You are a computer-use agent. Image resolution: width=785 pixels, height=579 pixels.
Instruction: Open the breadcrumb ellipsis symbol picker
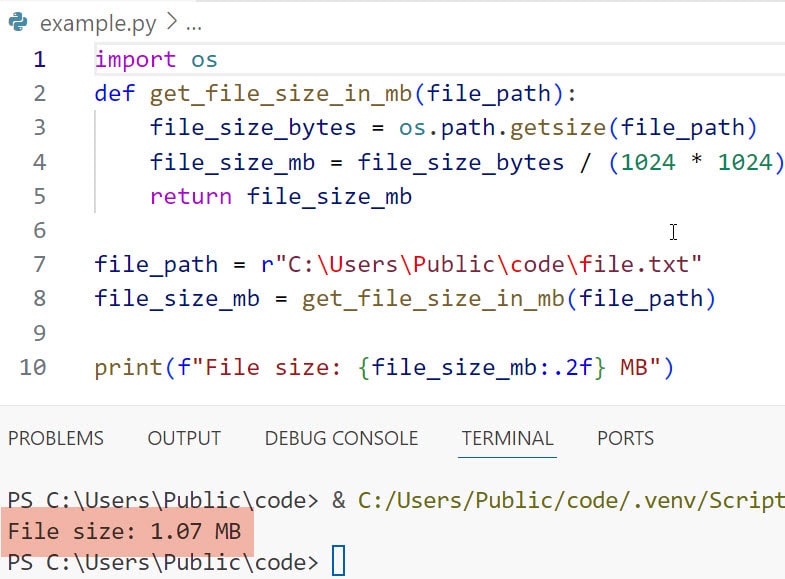tap(194, 28)
